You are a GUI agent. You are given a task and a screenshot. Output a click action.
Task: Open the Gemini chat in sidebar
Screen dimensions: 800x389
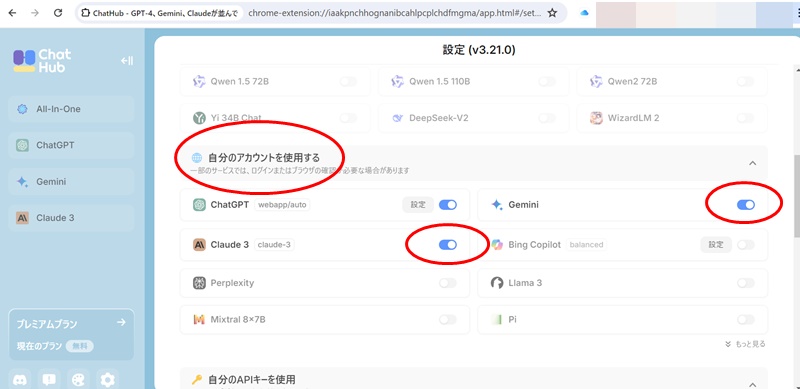pos(71,182)
